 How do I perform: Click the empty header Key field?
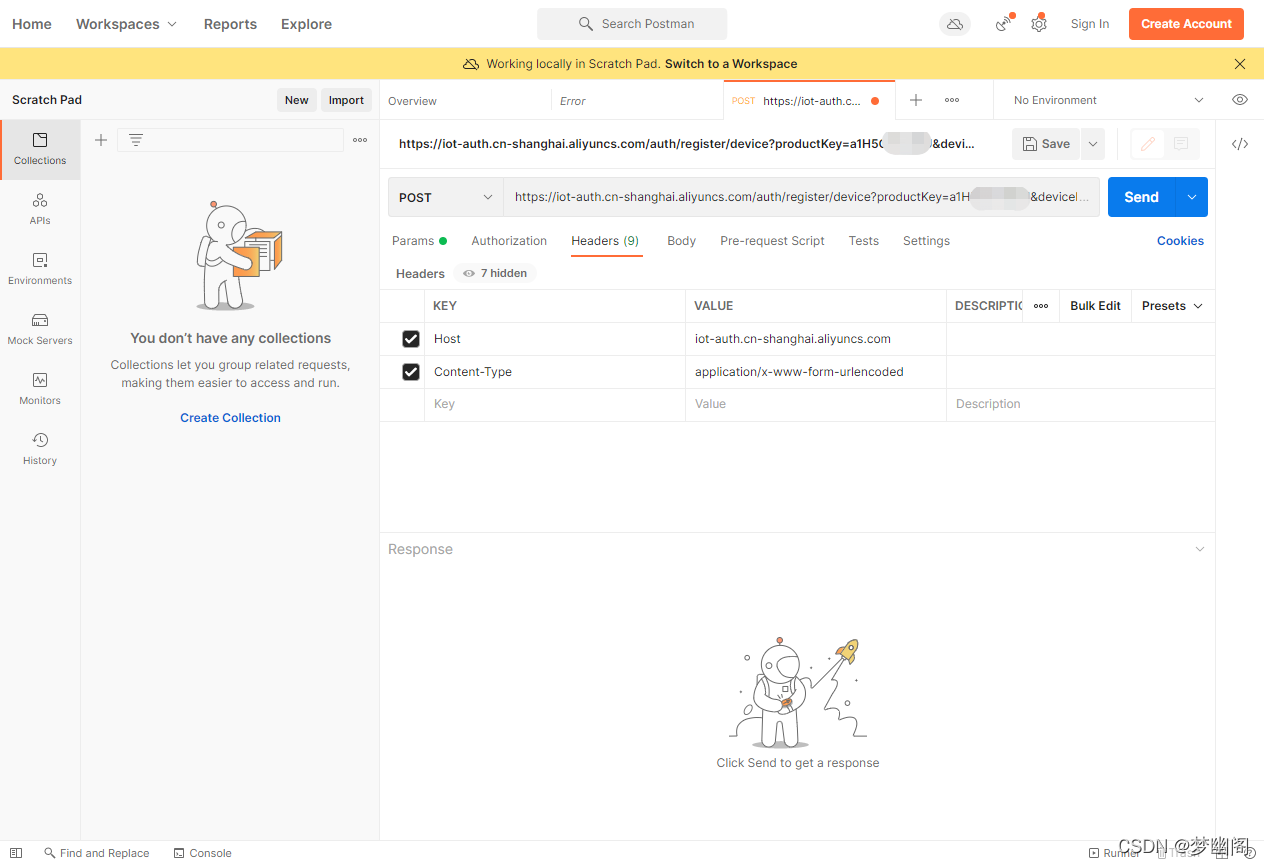pos(555,404)
